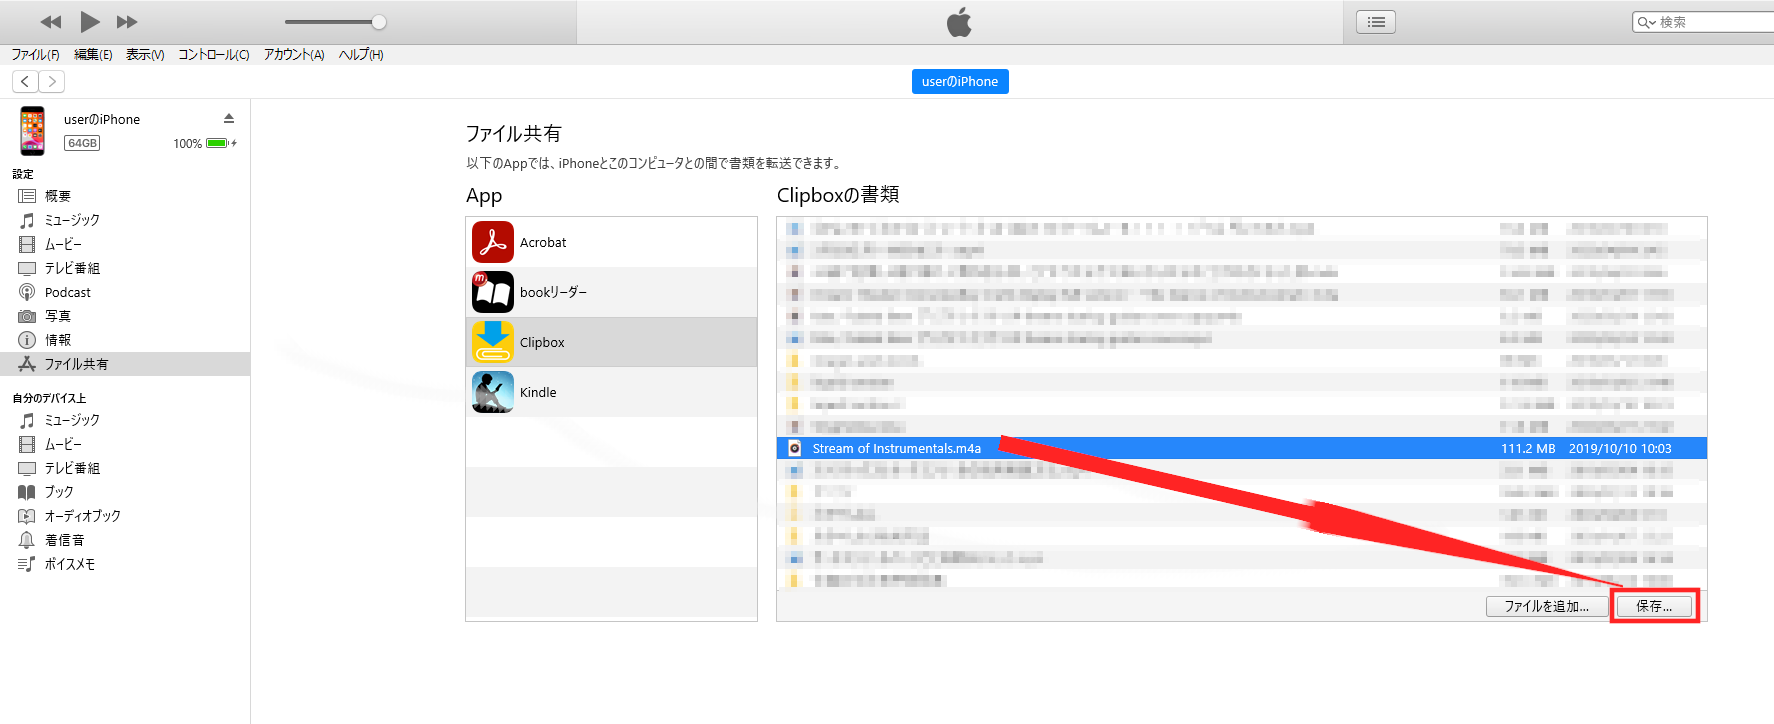Select ファイル共有 in the sidebar
The image size is (1774, 724).
(x=125, y=364)
